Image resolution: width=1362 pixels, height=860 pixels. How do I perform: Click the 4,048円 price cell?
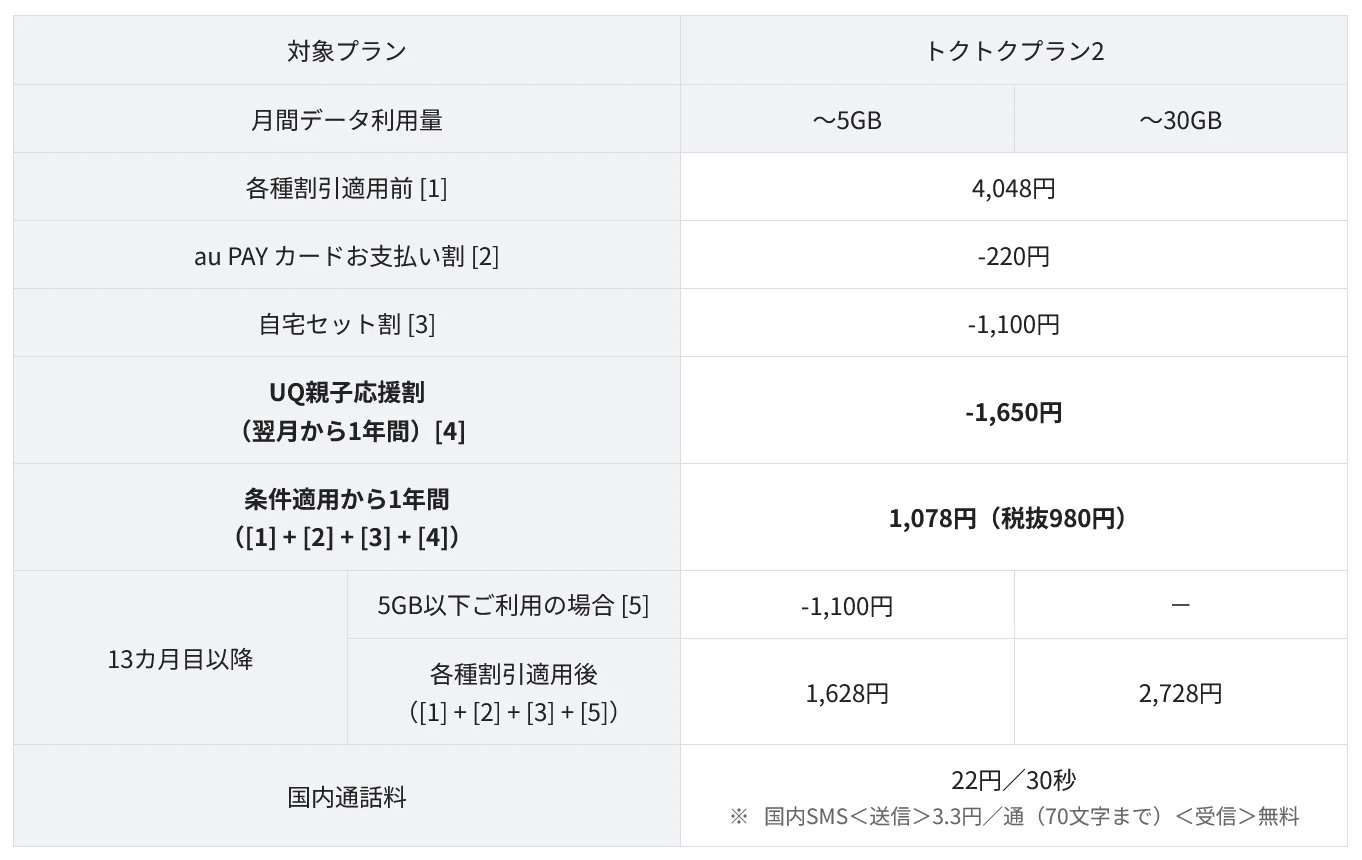click(x=1014, y=188)
